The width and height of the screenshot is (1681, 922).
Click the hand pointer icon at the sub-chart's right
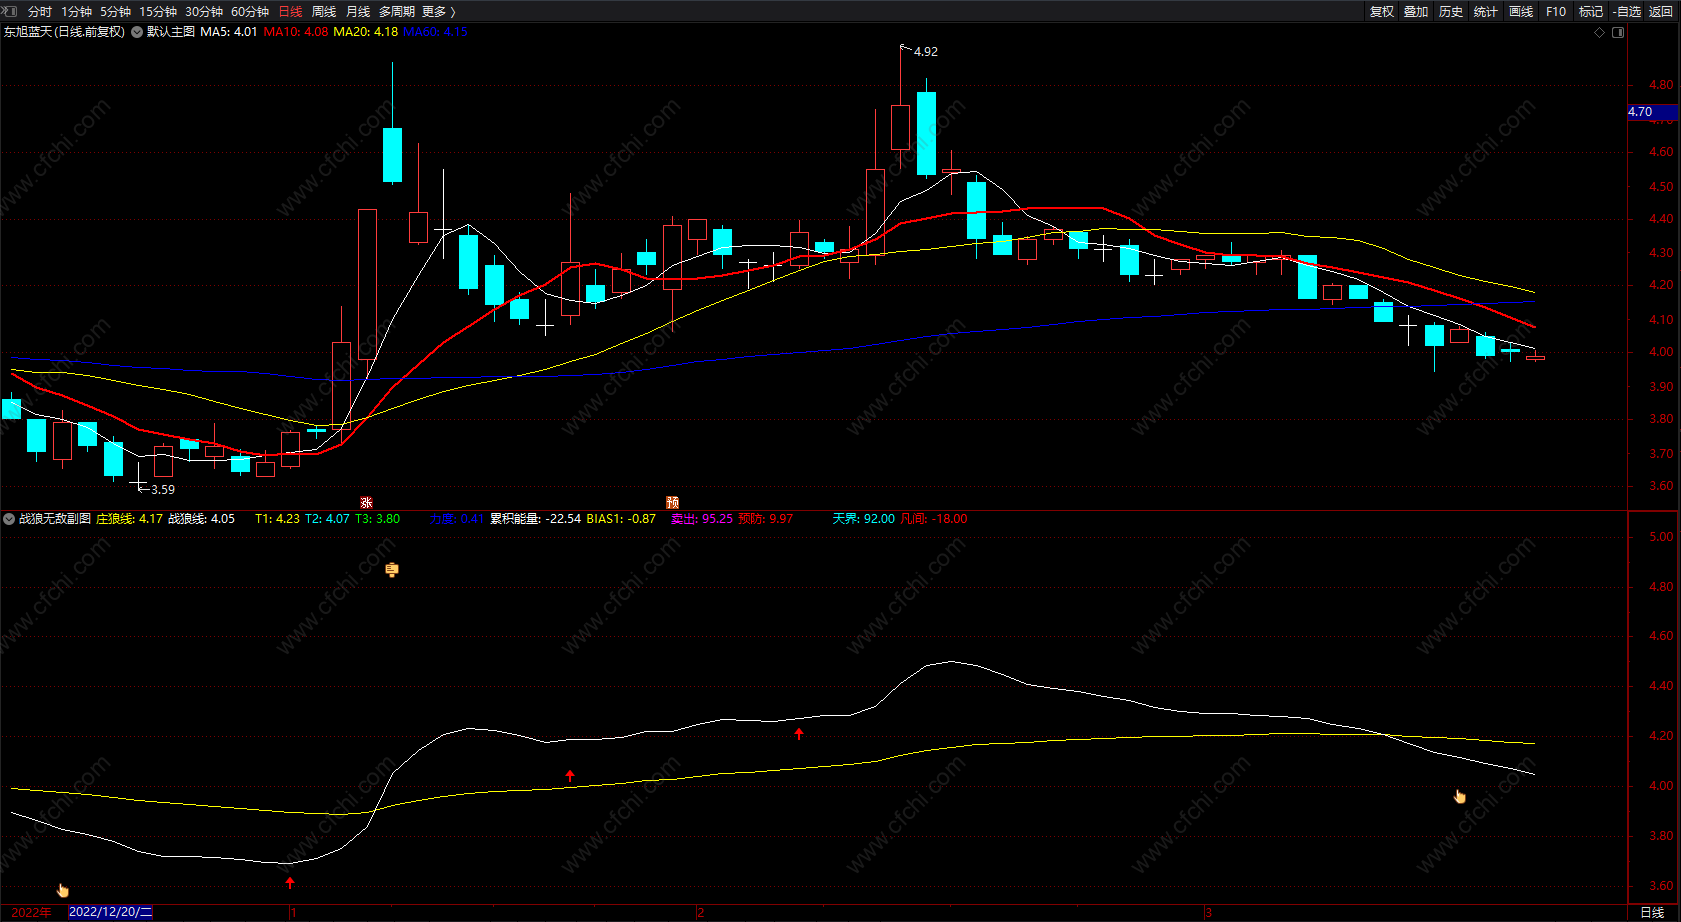point(1460,797)
